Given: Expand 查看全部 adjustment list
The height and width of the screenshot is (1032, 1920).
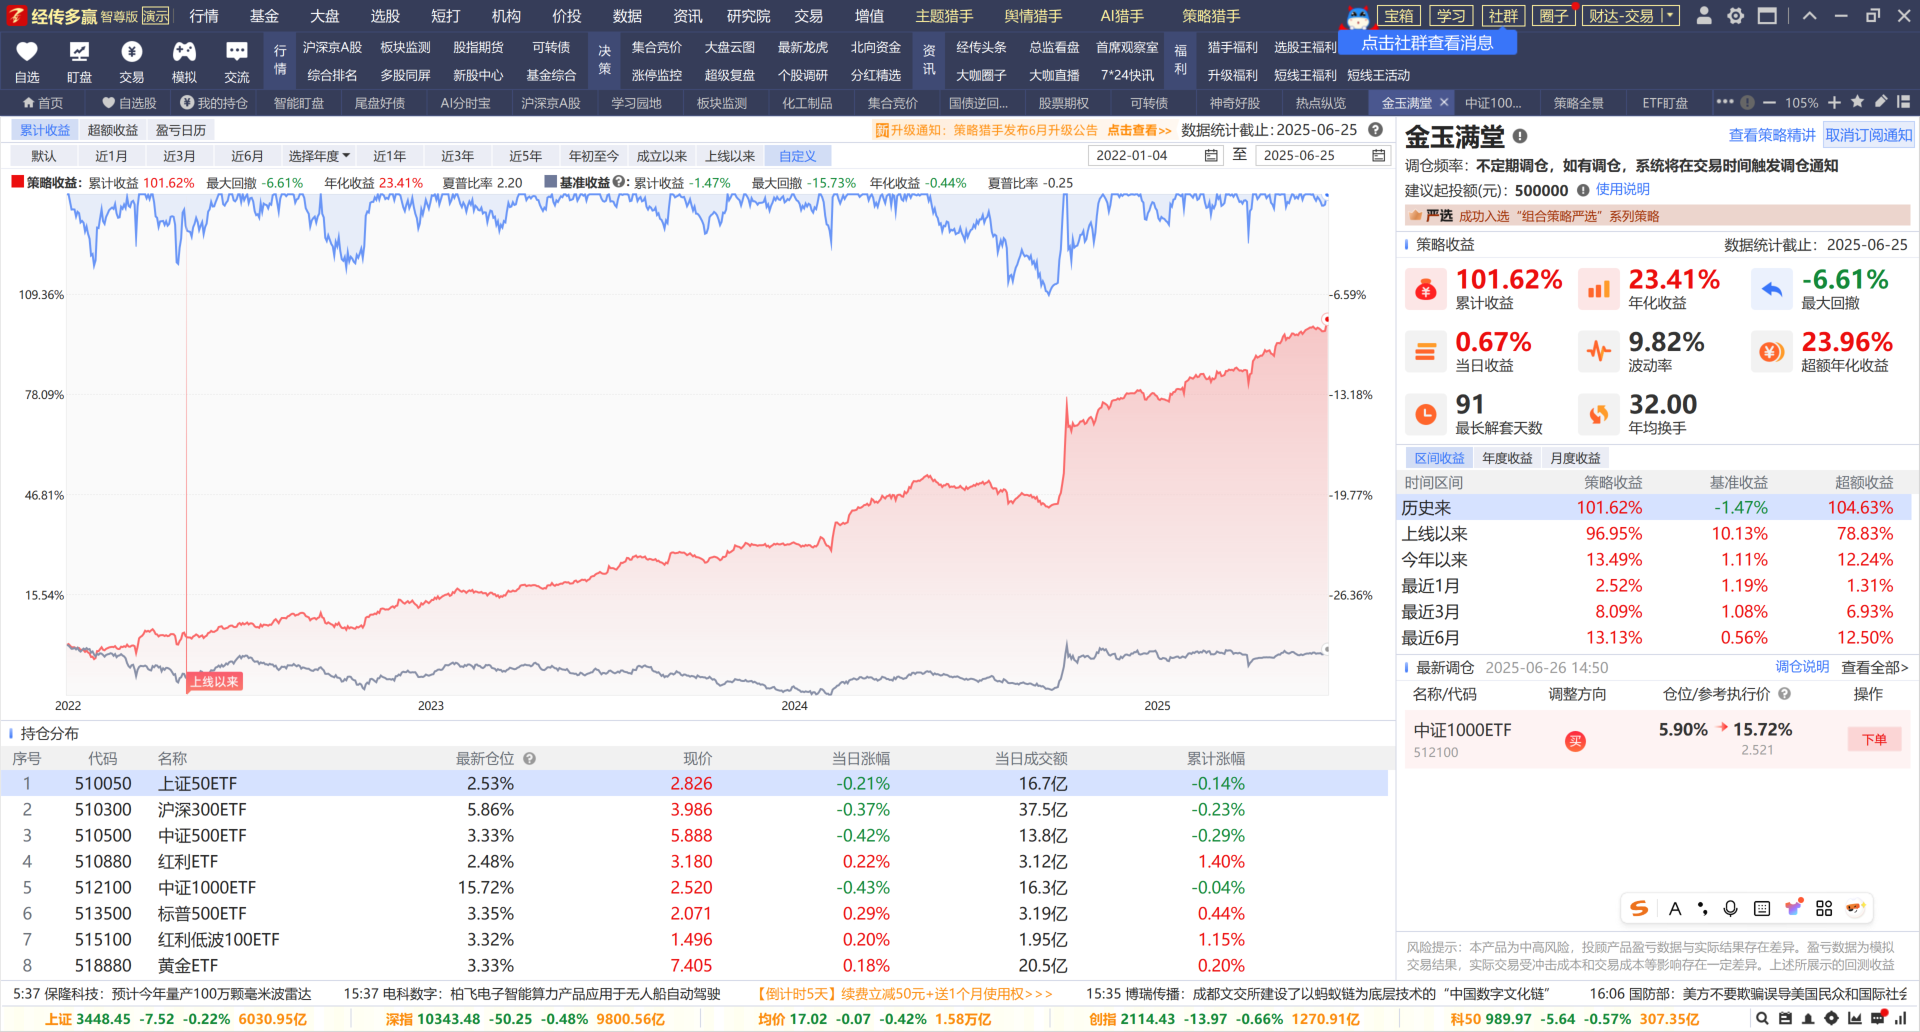Looking at the screenshot, I should (x=1875, y=667).
